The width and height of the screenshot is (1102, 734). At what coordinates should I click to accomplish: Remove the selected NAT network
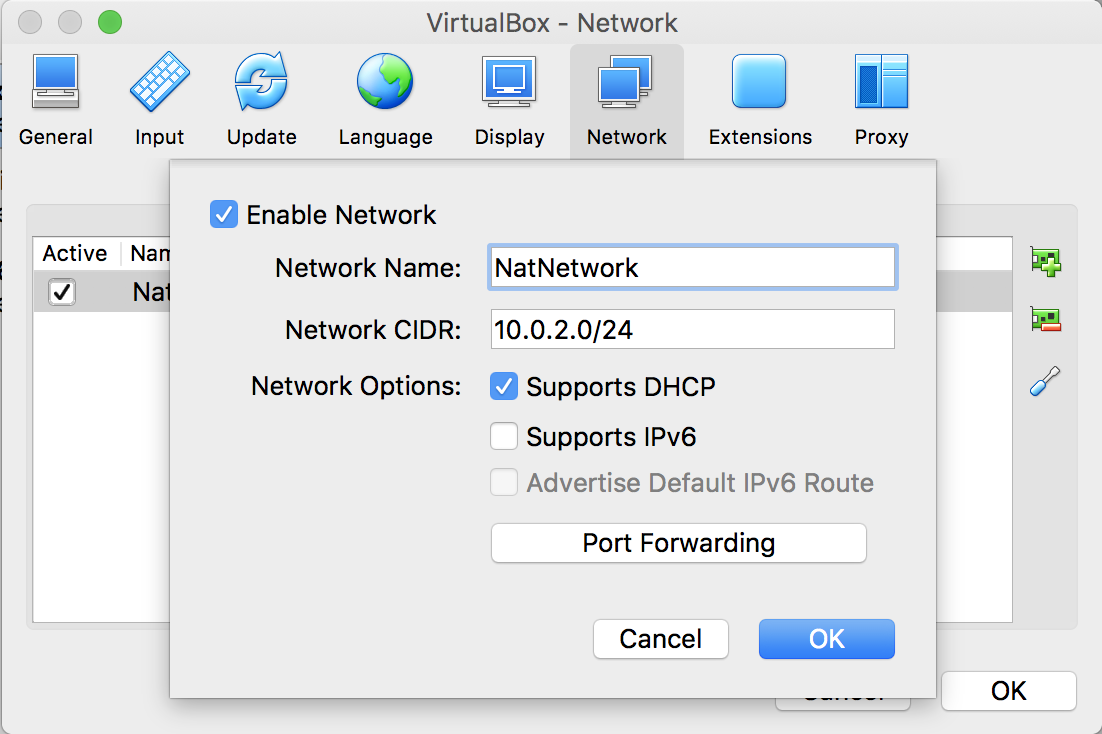1046,320
